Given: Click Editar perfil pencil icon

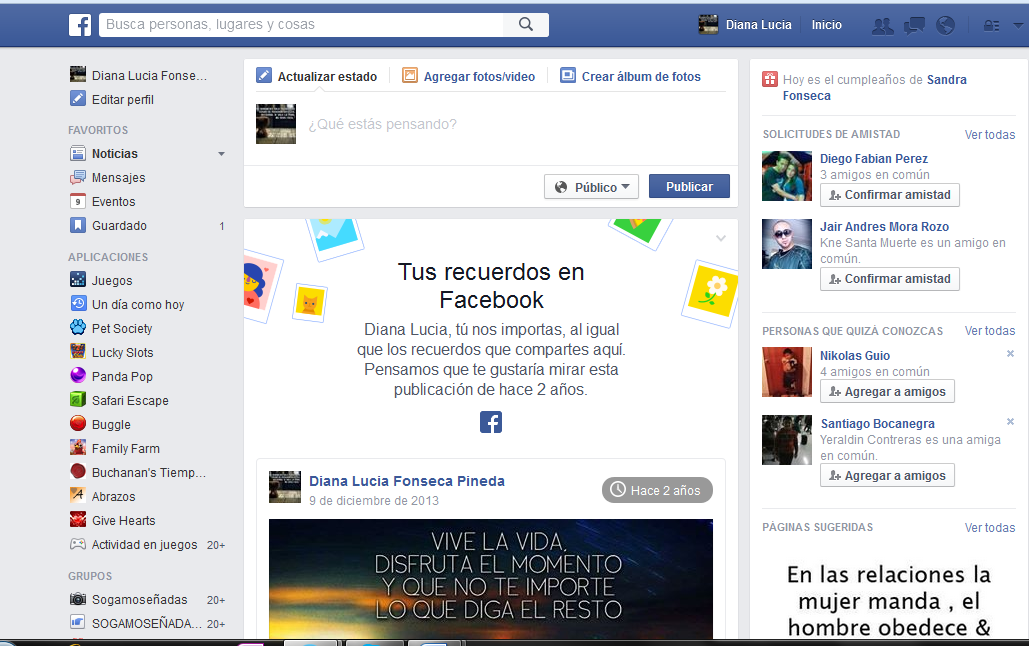Looking at the screenshot, I should pos(77,98).
